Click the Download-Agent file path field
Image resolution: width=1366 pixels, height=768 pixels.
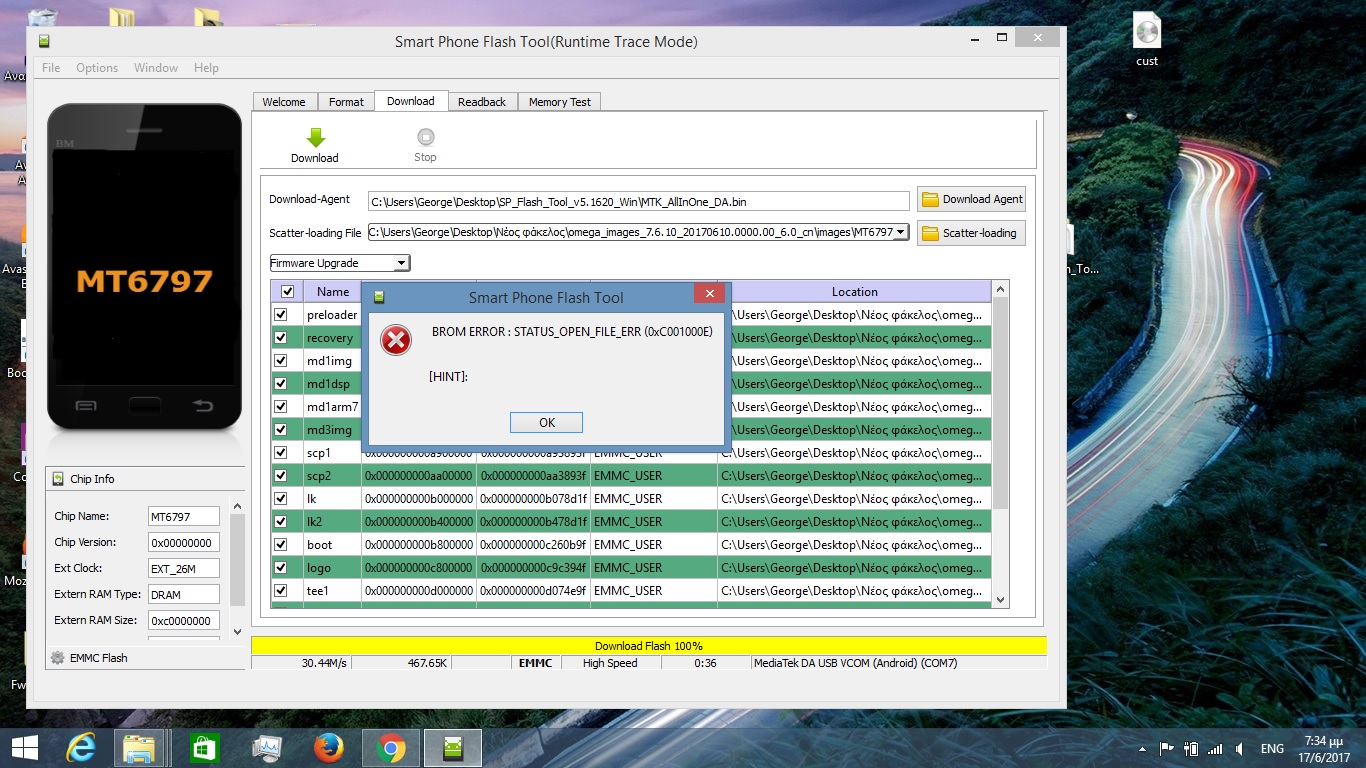click(638, 202)
